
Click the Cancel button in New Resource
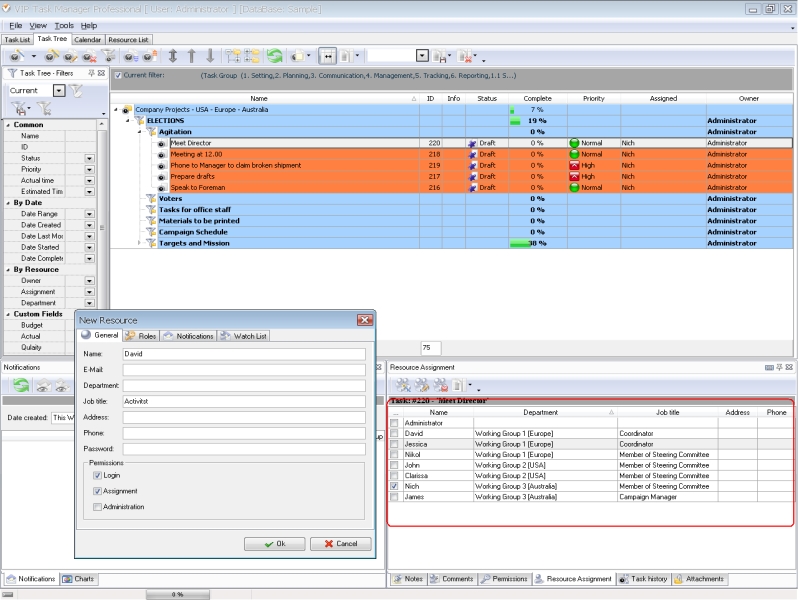pyautogui.click(x=341, y=544)
